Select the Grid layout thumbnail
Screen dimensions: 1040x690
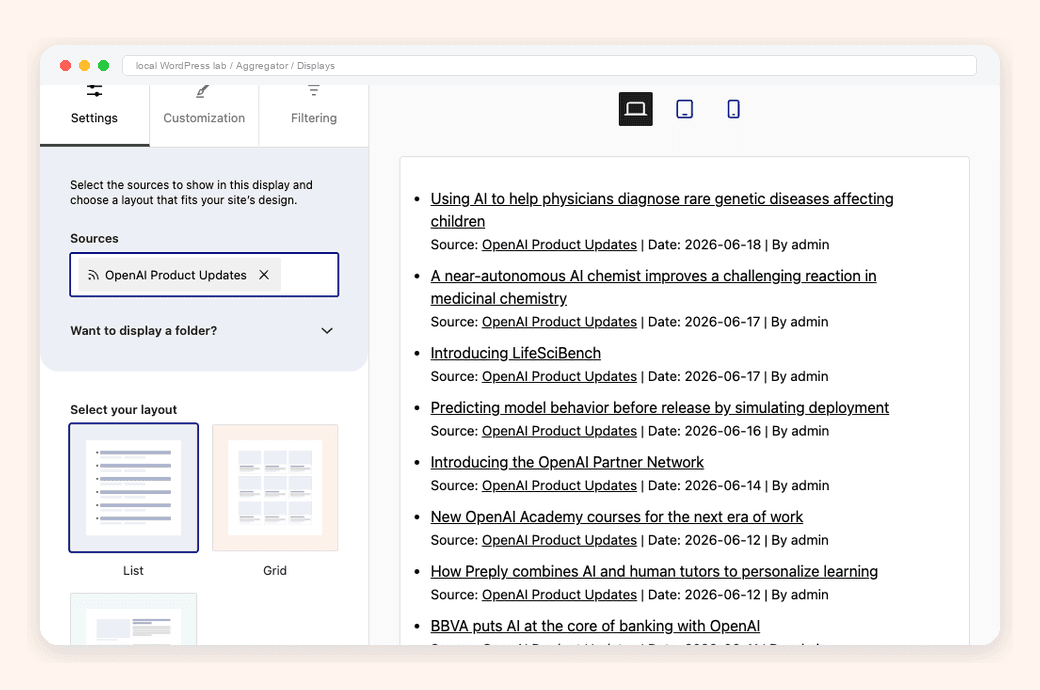(x=275, y=488)
